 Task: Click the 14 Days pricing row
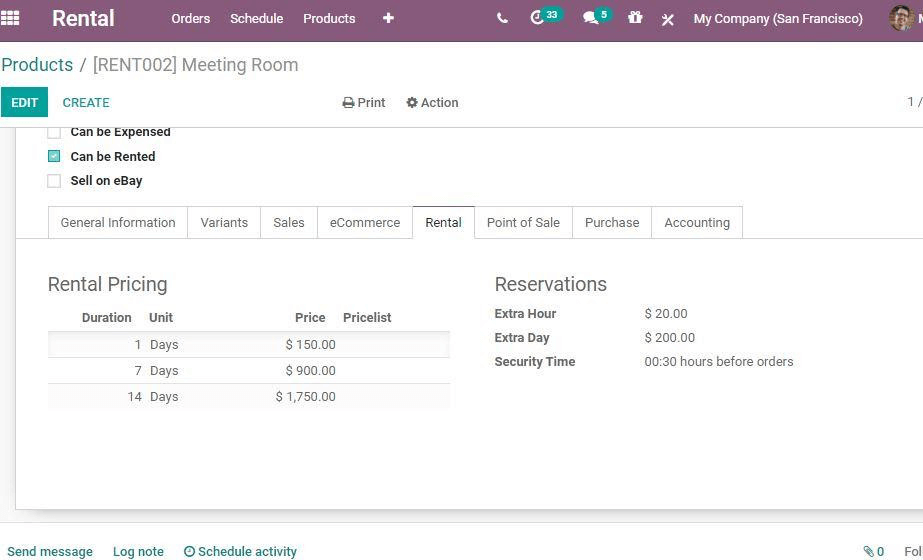[249, 396]
